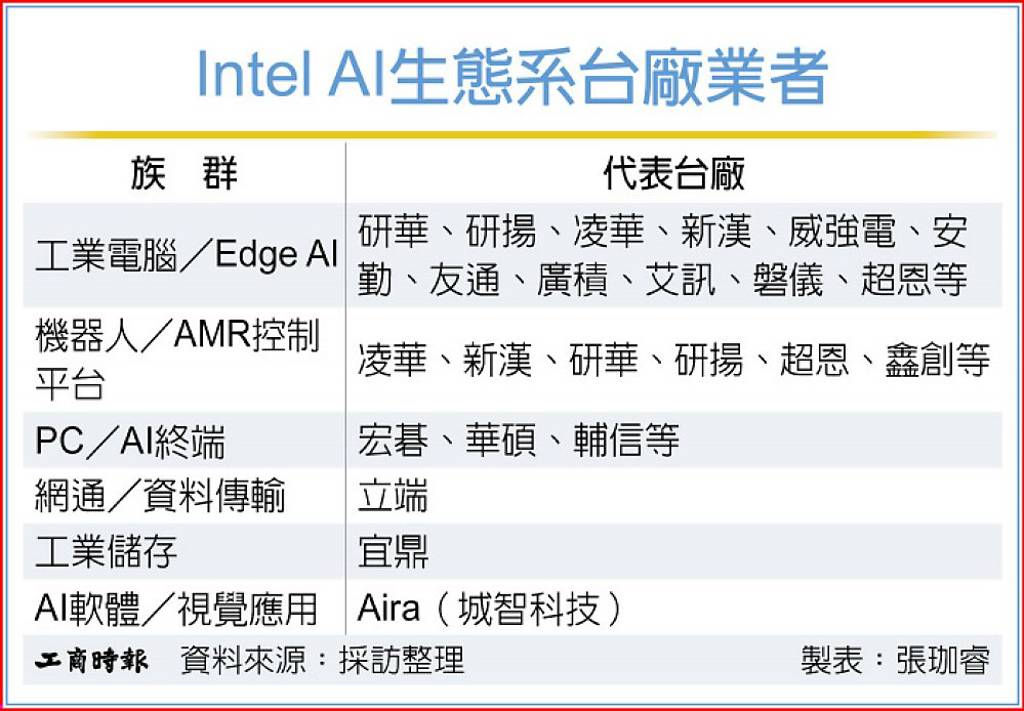1024x711 pixels.
Task: Click the 資料來源：採訪整理 source note
Action: point(322,660)
